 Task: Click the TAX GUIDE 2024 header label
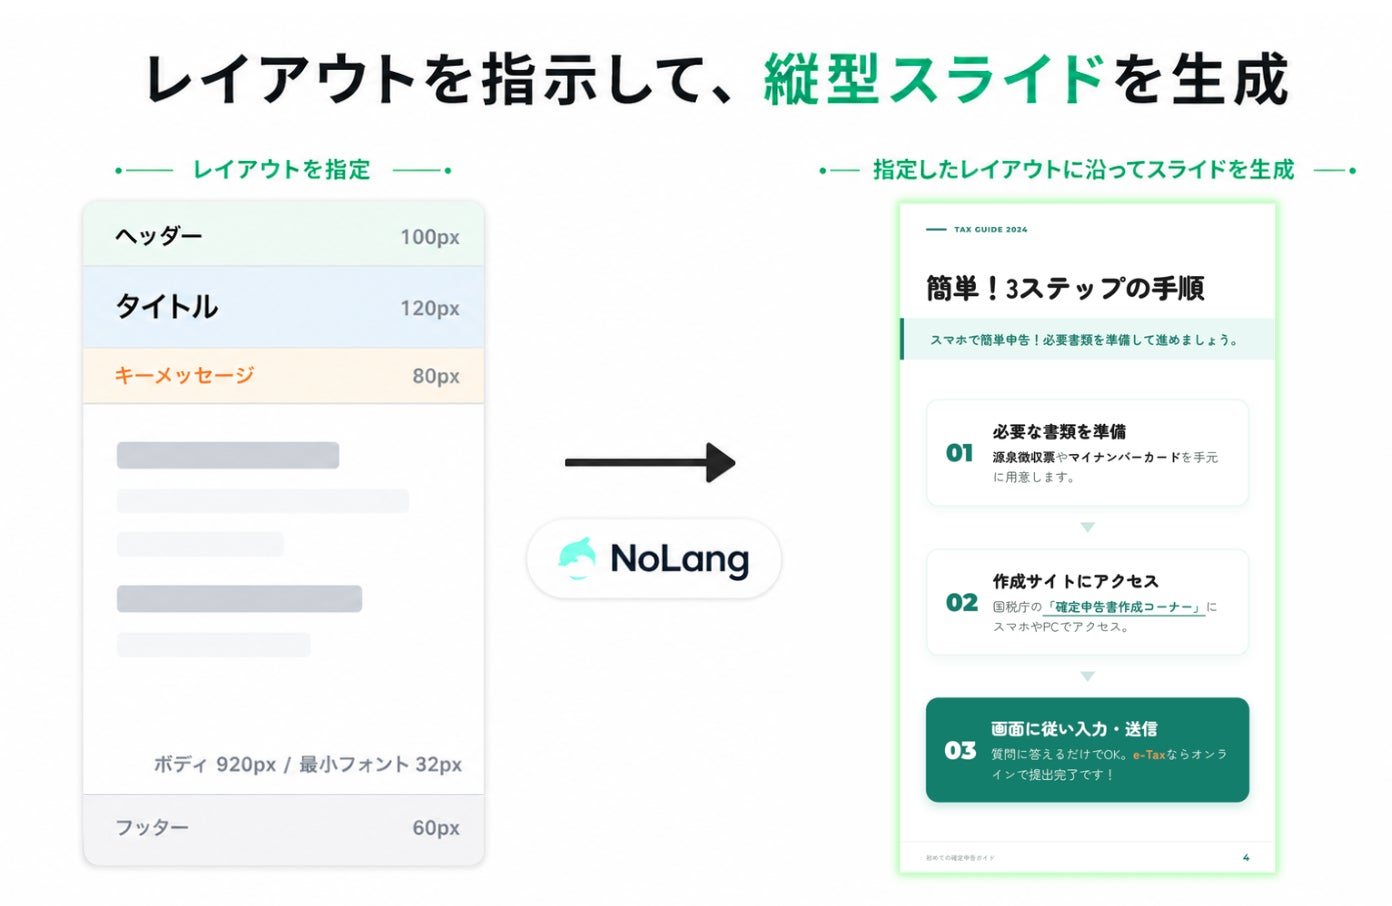(990, 230)
